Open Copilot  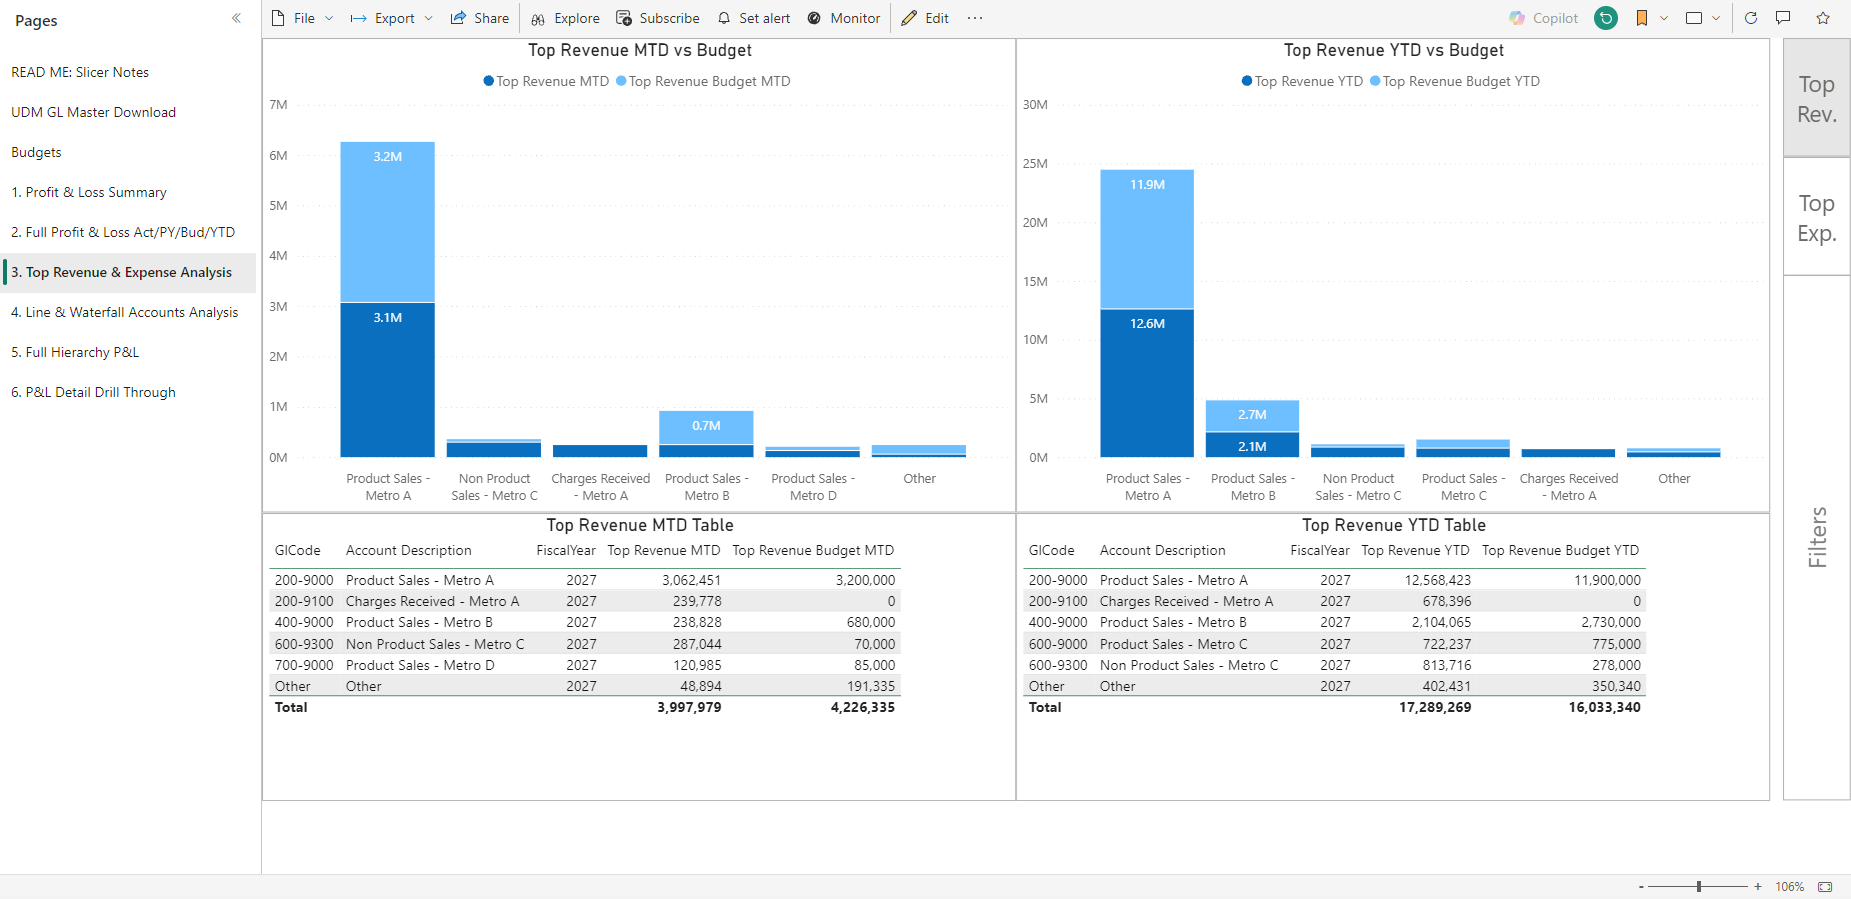(x=1543, y=18)
